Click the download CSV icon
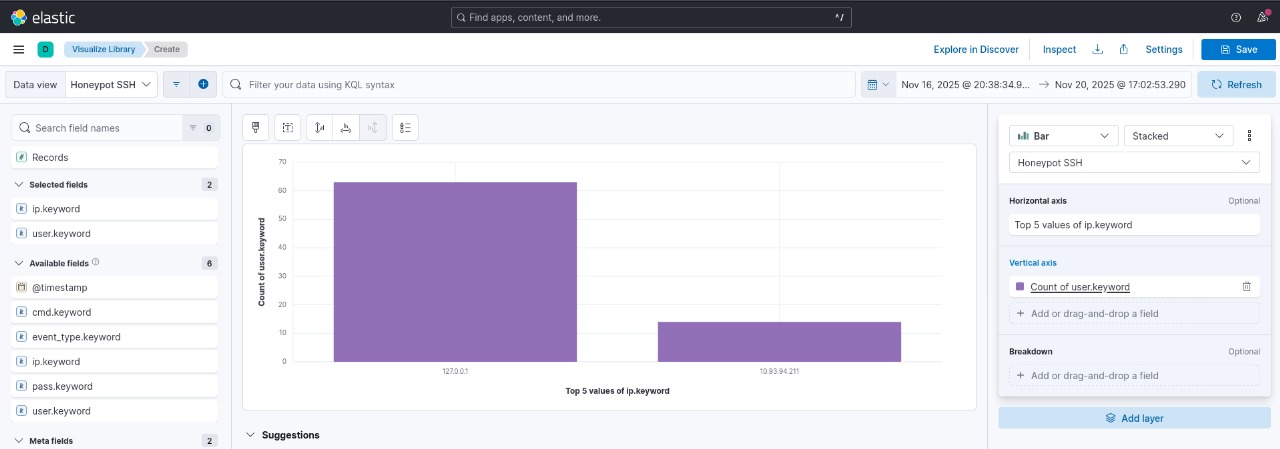The height and width of the screenshot is (449, 1280). 1097,49
